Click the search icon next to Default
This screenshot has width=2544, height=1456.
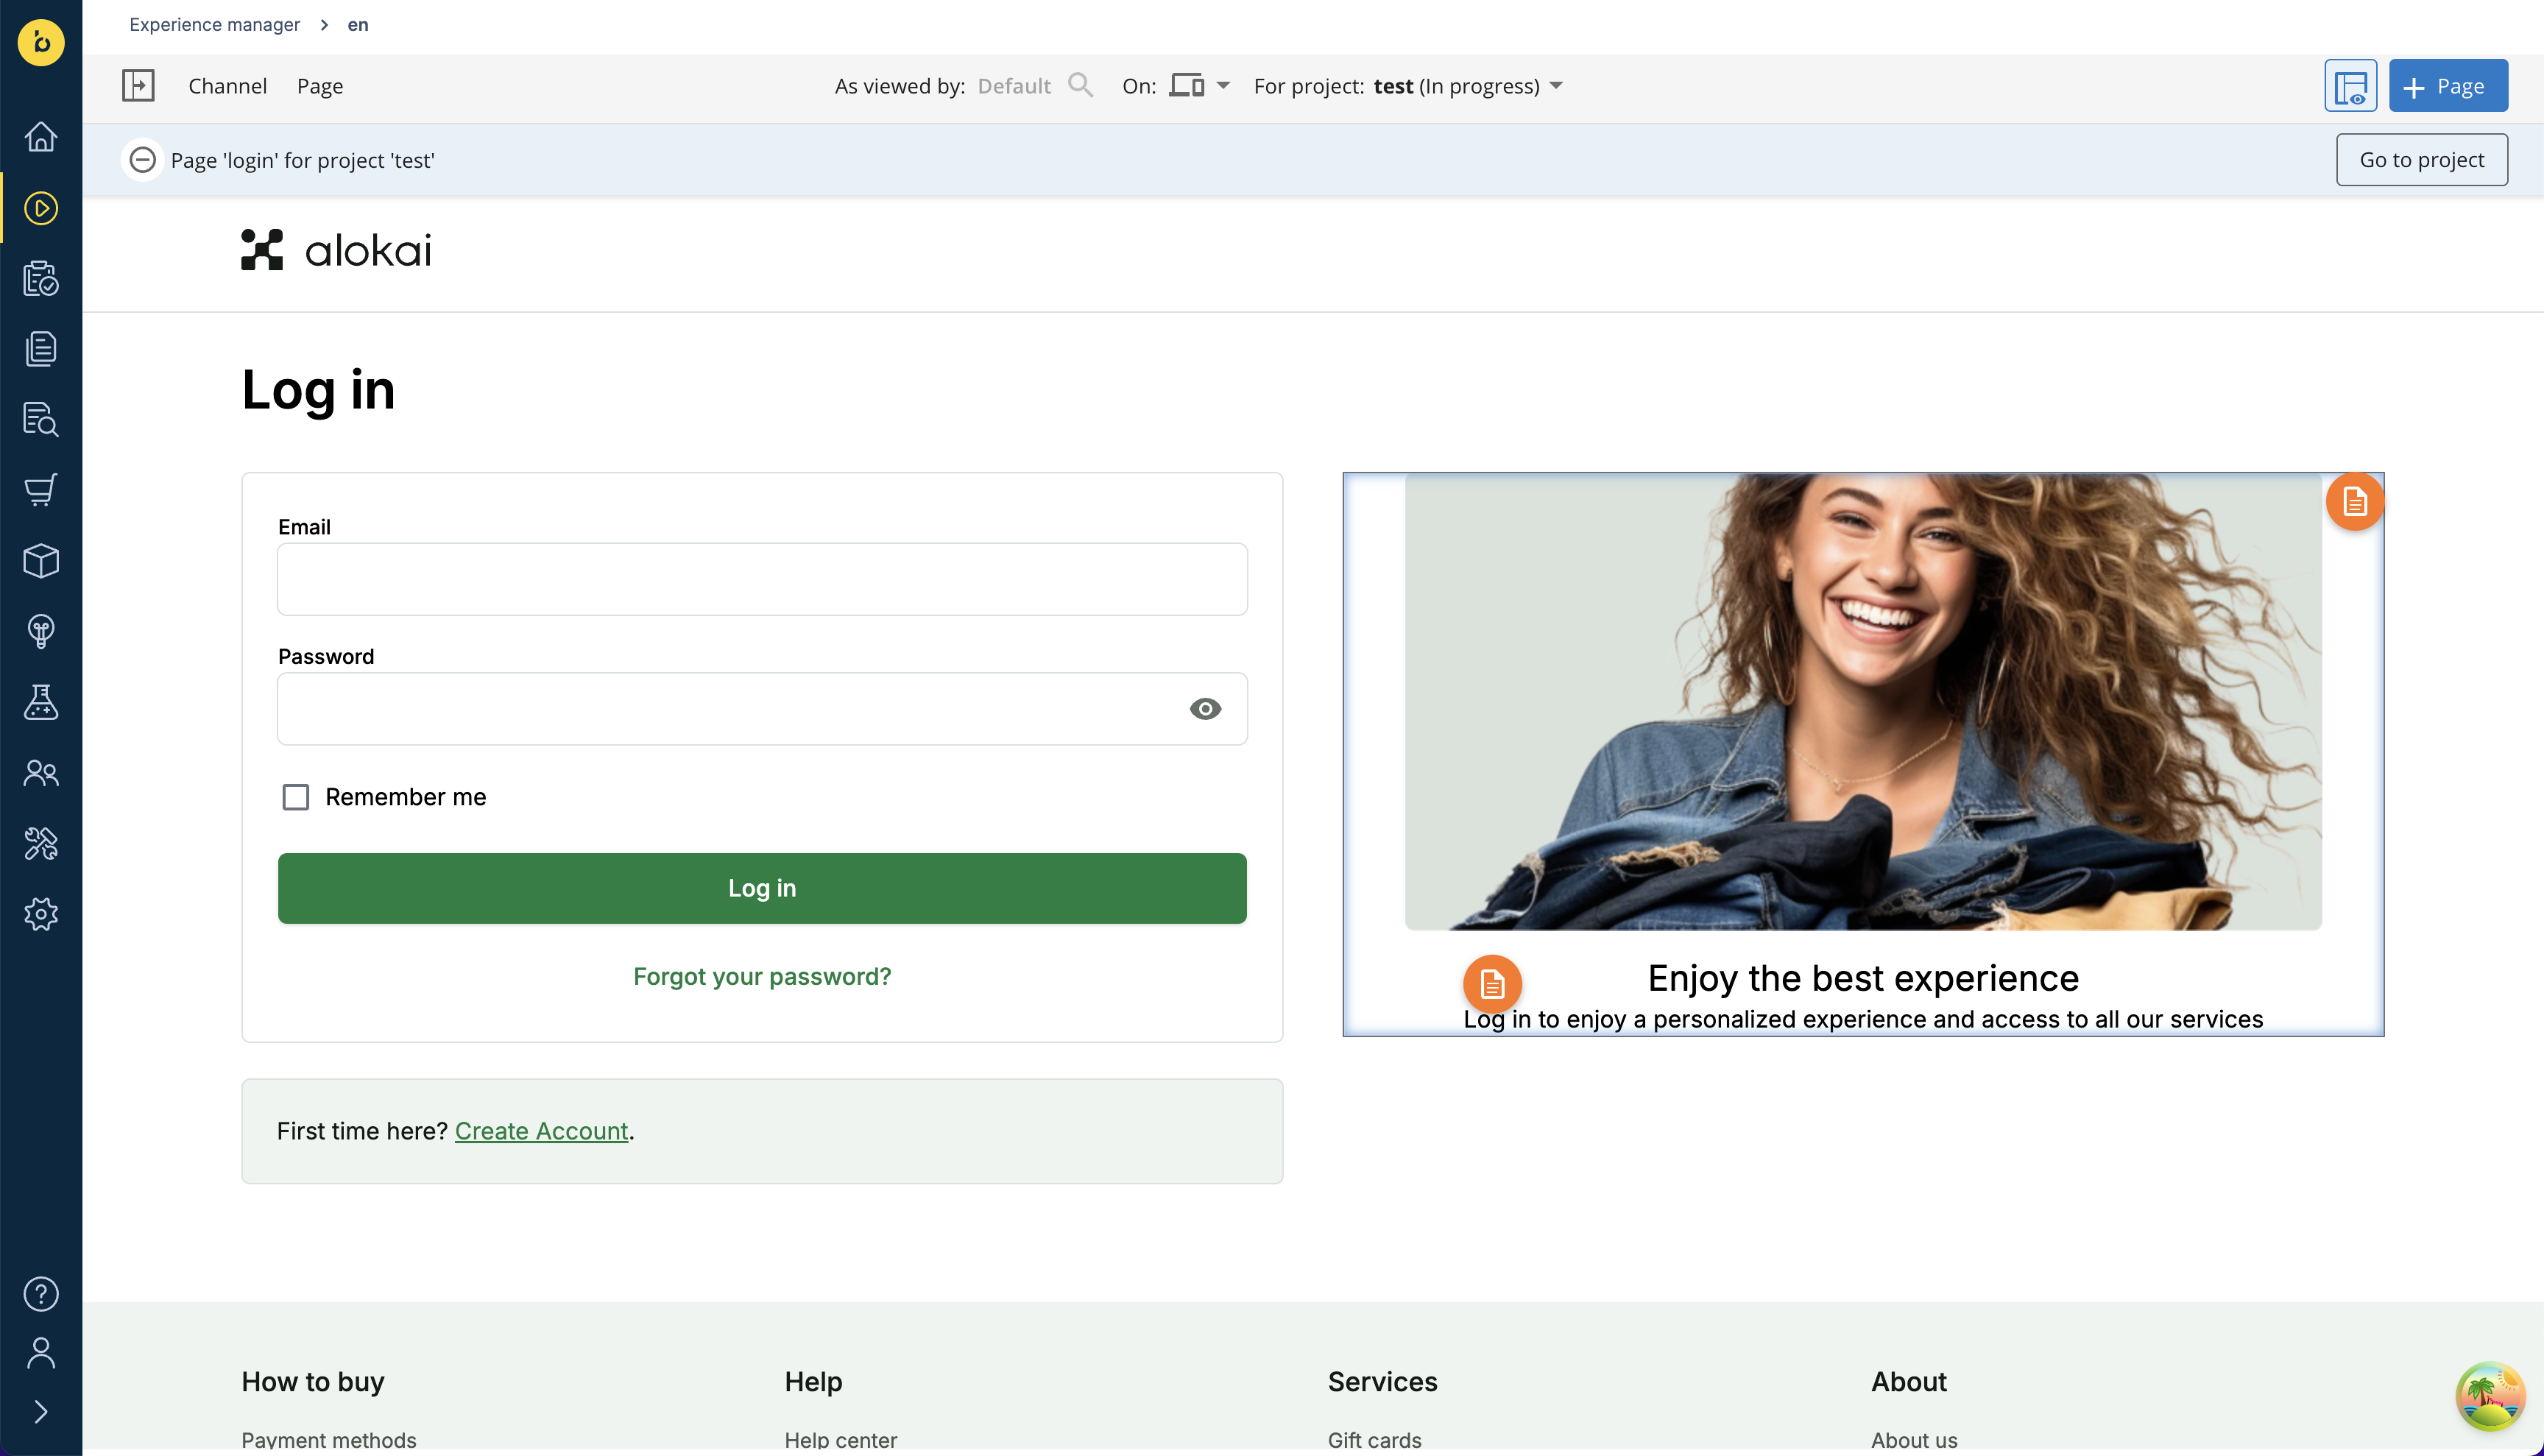pos(1080,85)
